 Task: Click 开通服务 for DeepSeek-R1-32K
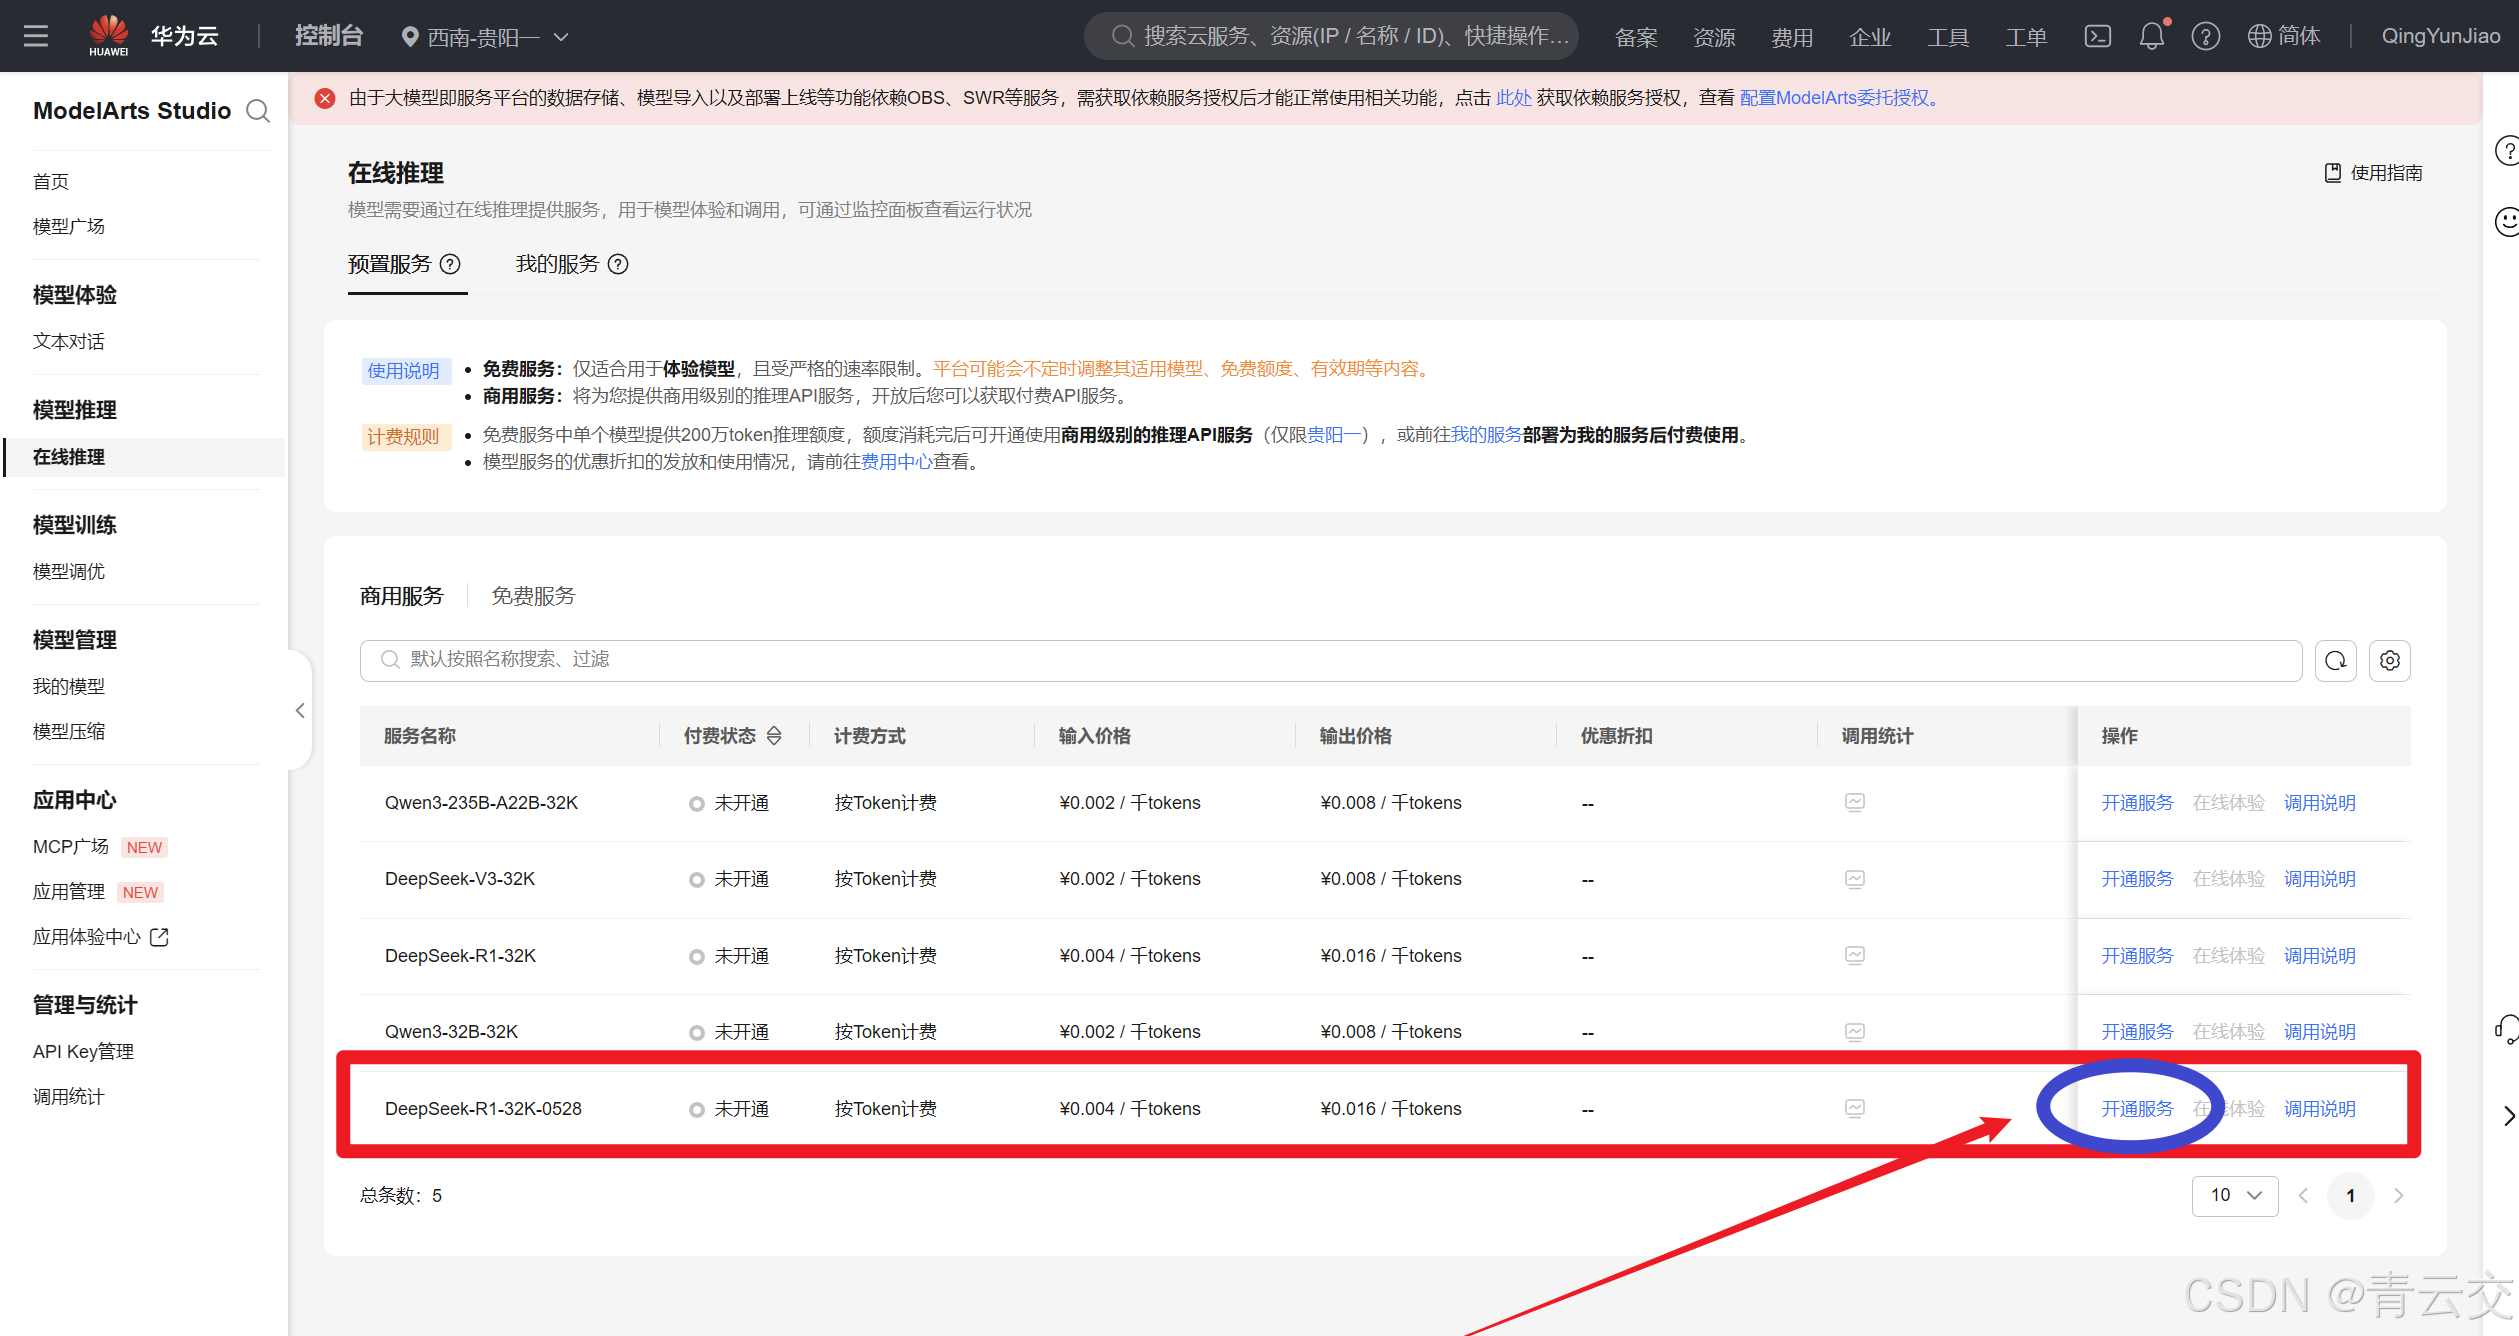pyautogui.click(x=2137, y=956)
